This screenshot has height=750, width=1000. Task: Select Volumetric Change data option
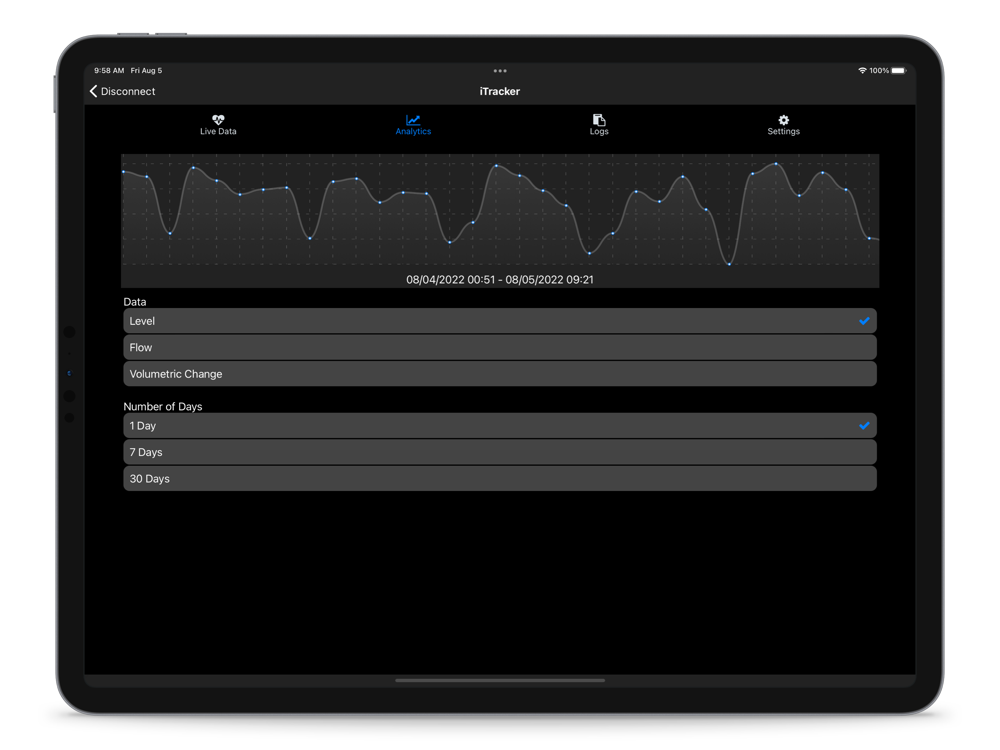click(500, 374)
